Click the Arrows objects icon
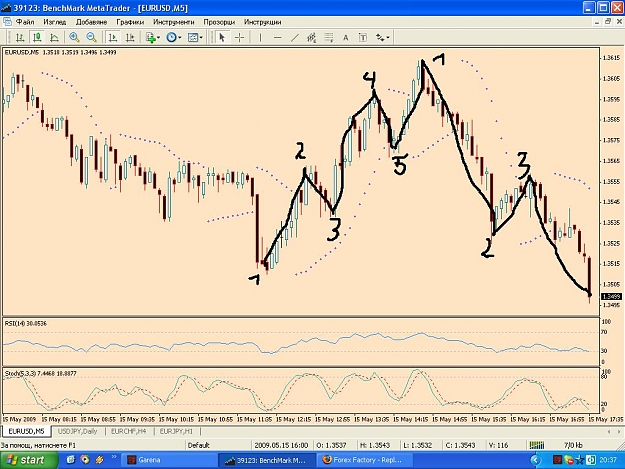The image size is (625, 469). [380, 37]
